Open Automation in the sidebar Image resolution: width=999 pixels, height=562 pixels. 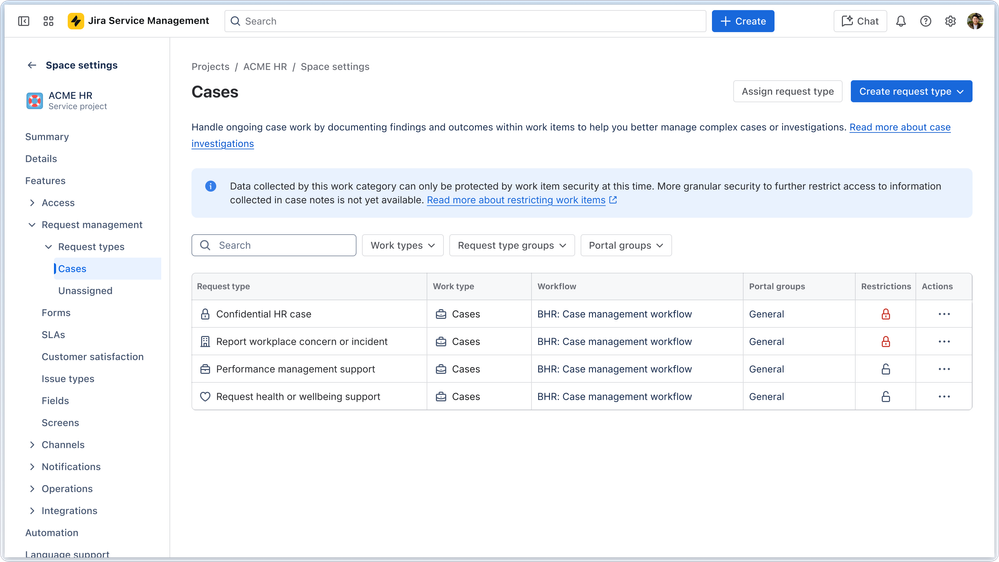tap(52, 533)
